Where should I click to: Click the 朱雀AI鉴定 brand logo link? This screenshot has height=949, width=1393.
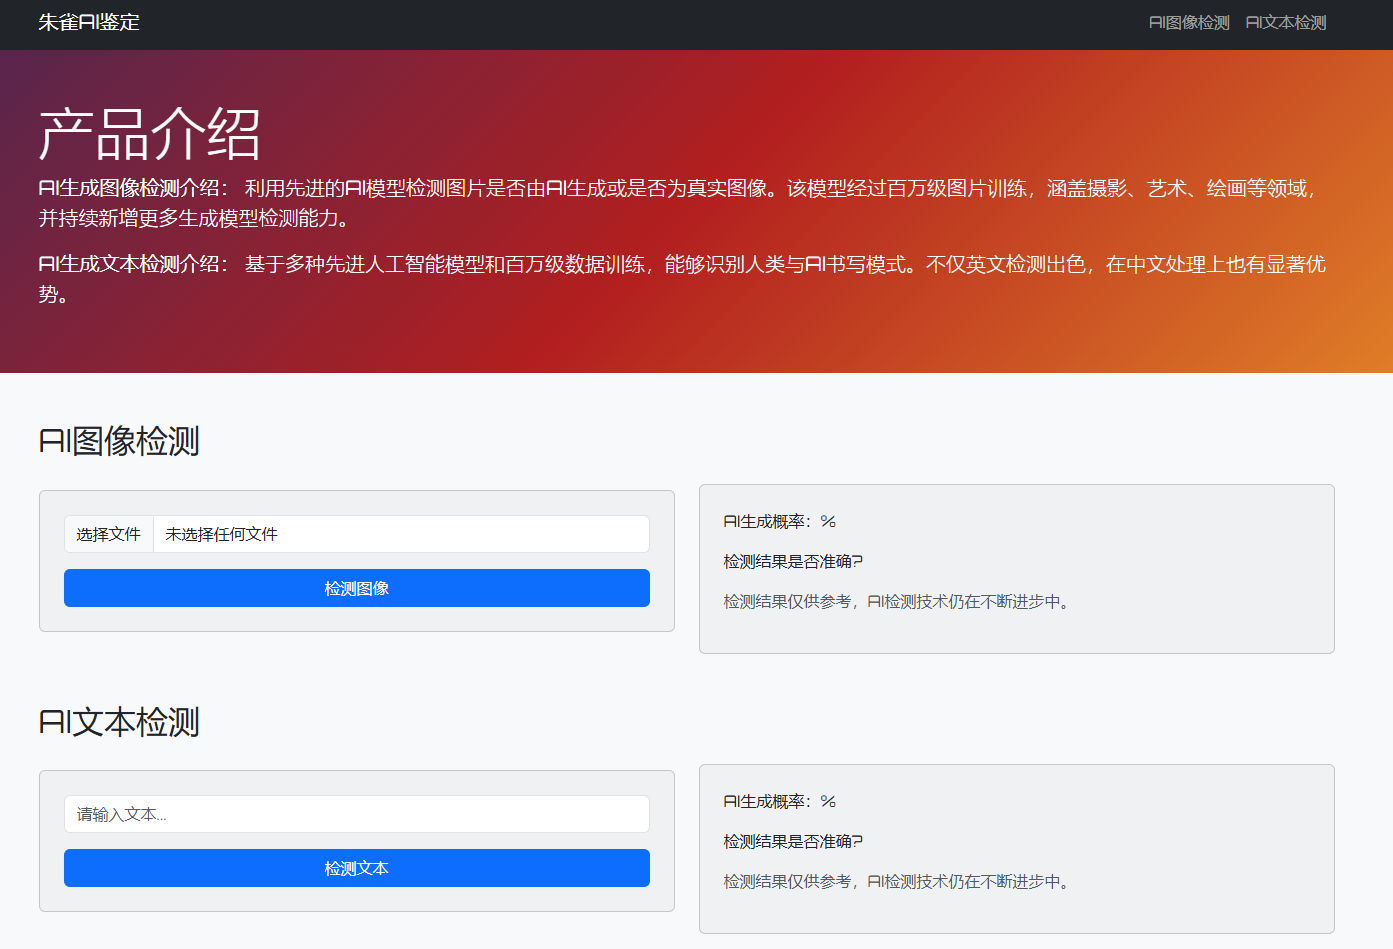click(89, 22)
